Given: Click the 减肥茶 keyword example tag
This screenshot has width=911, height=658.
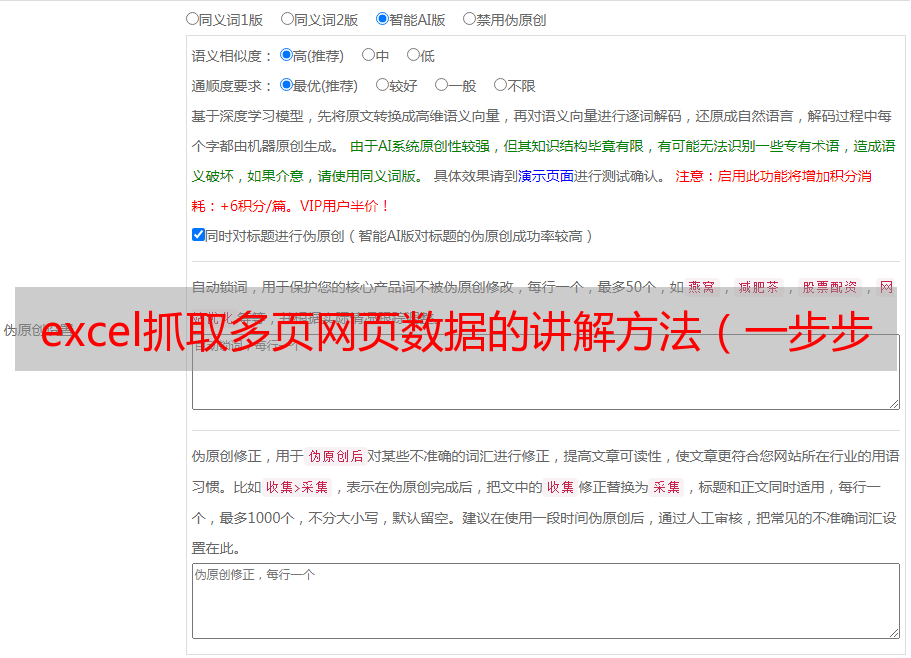Looking at the screenshot, I should click(x=758, y=287).
